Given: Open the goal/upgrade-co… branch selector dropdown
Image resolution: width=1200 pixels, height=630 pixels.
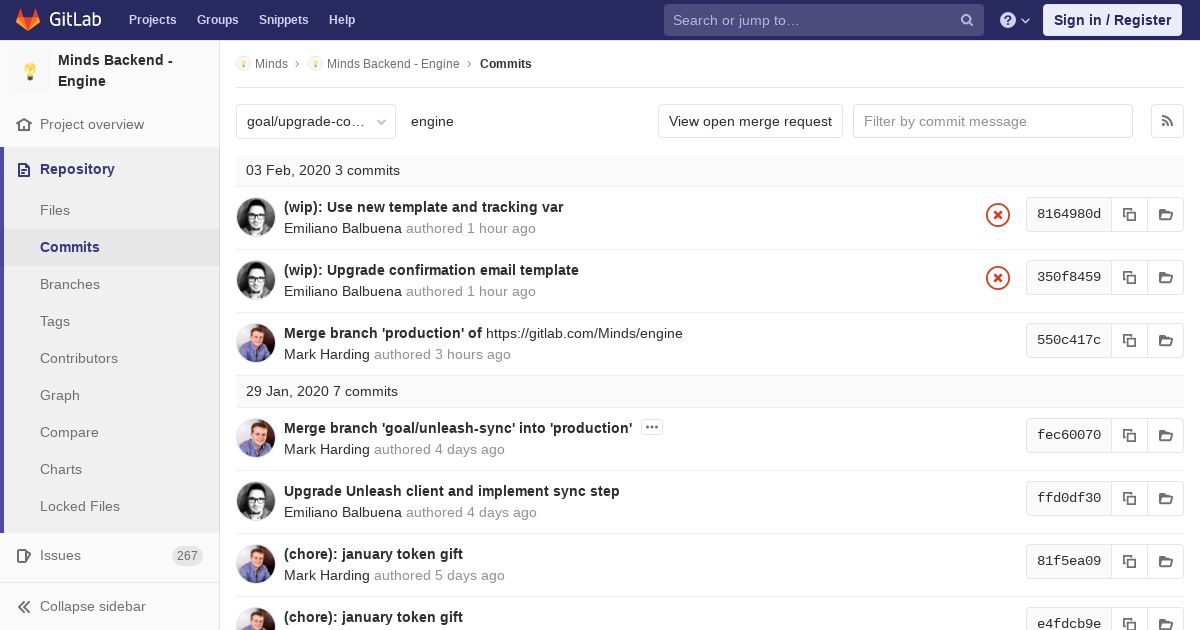Looking at the screenshot, I should click(316, 121).
